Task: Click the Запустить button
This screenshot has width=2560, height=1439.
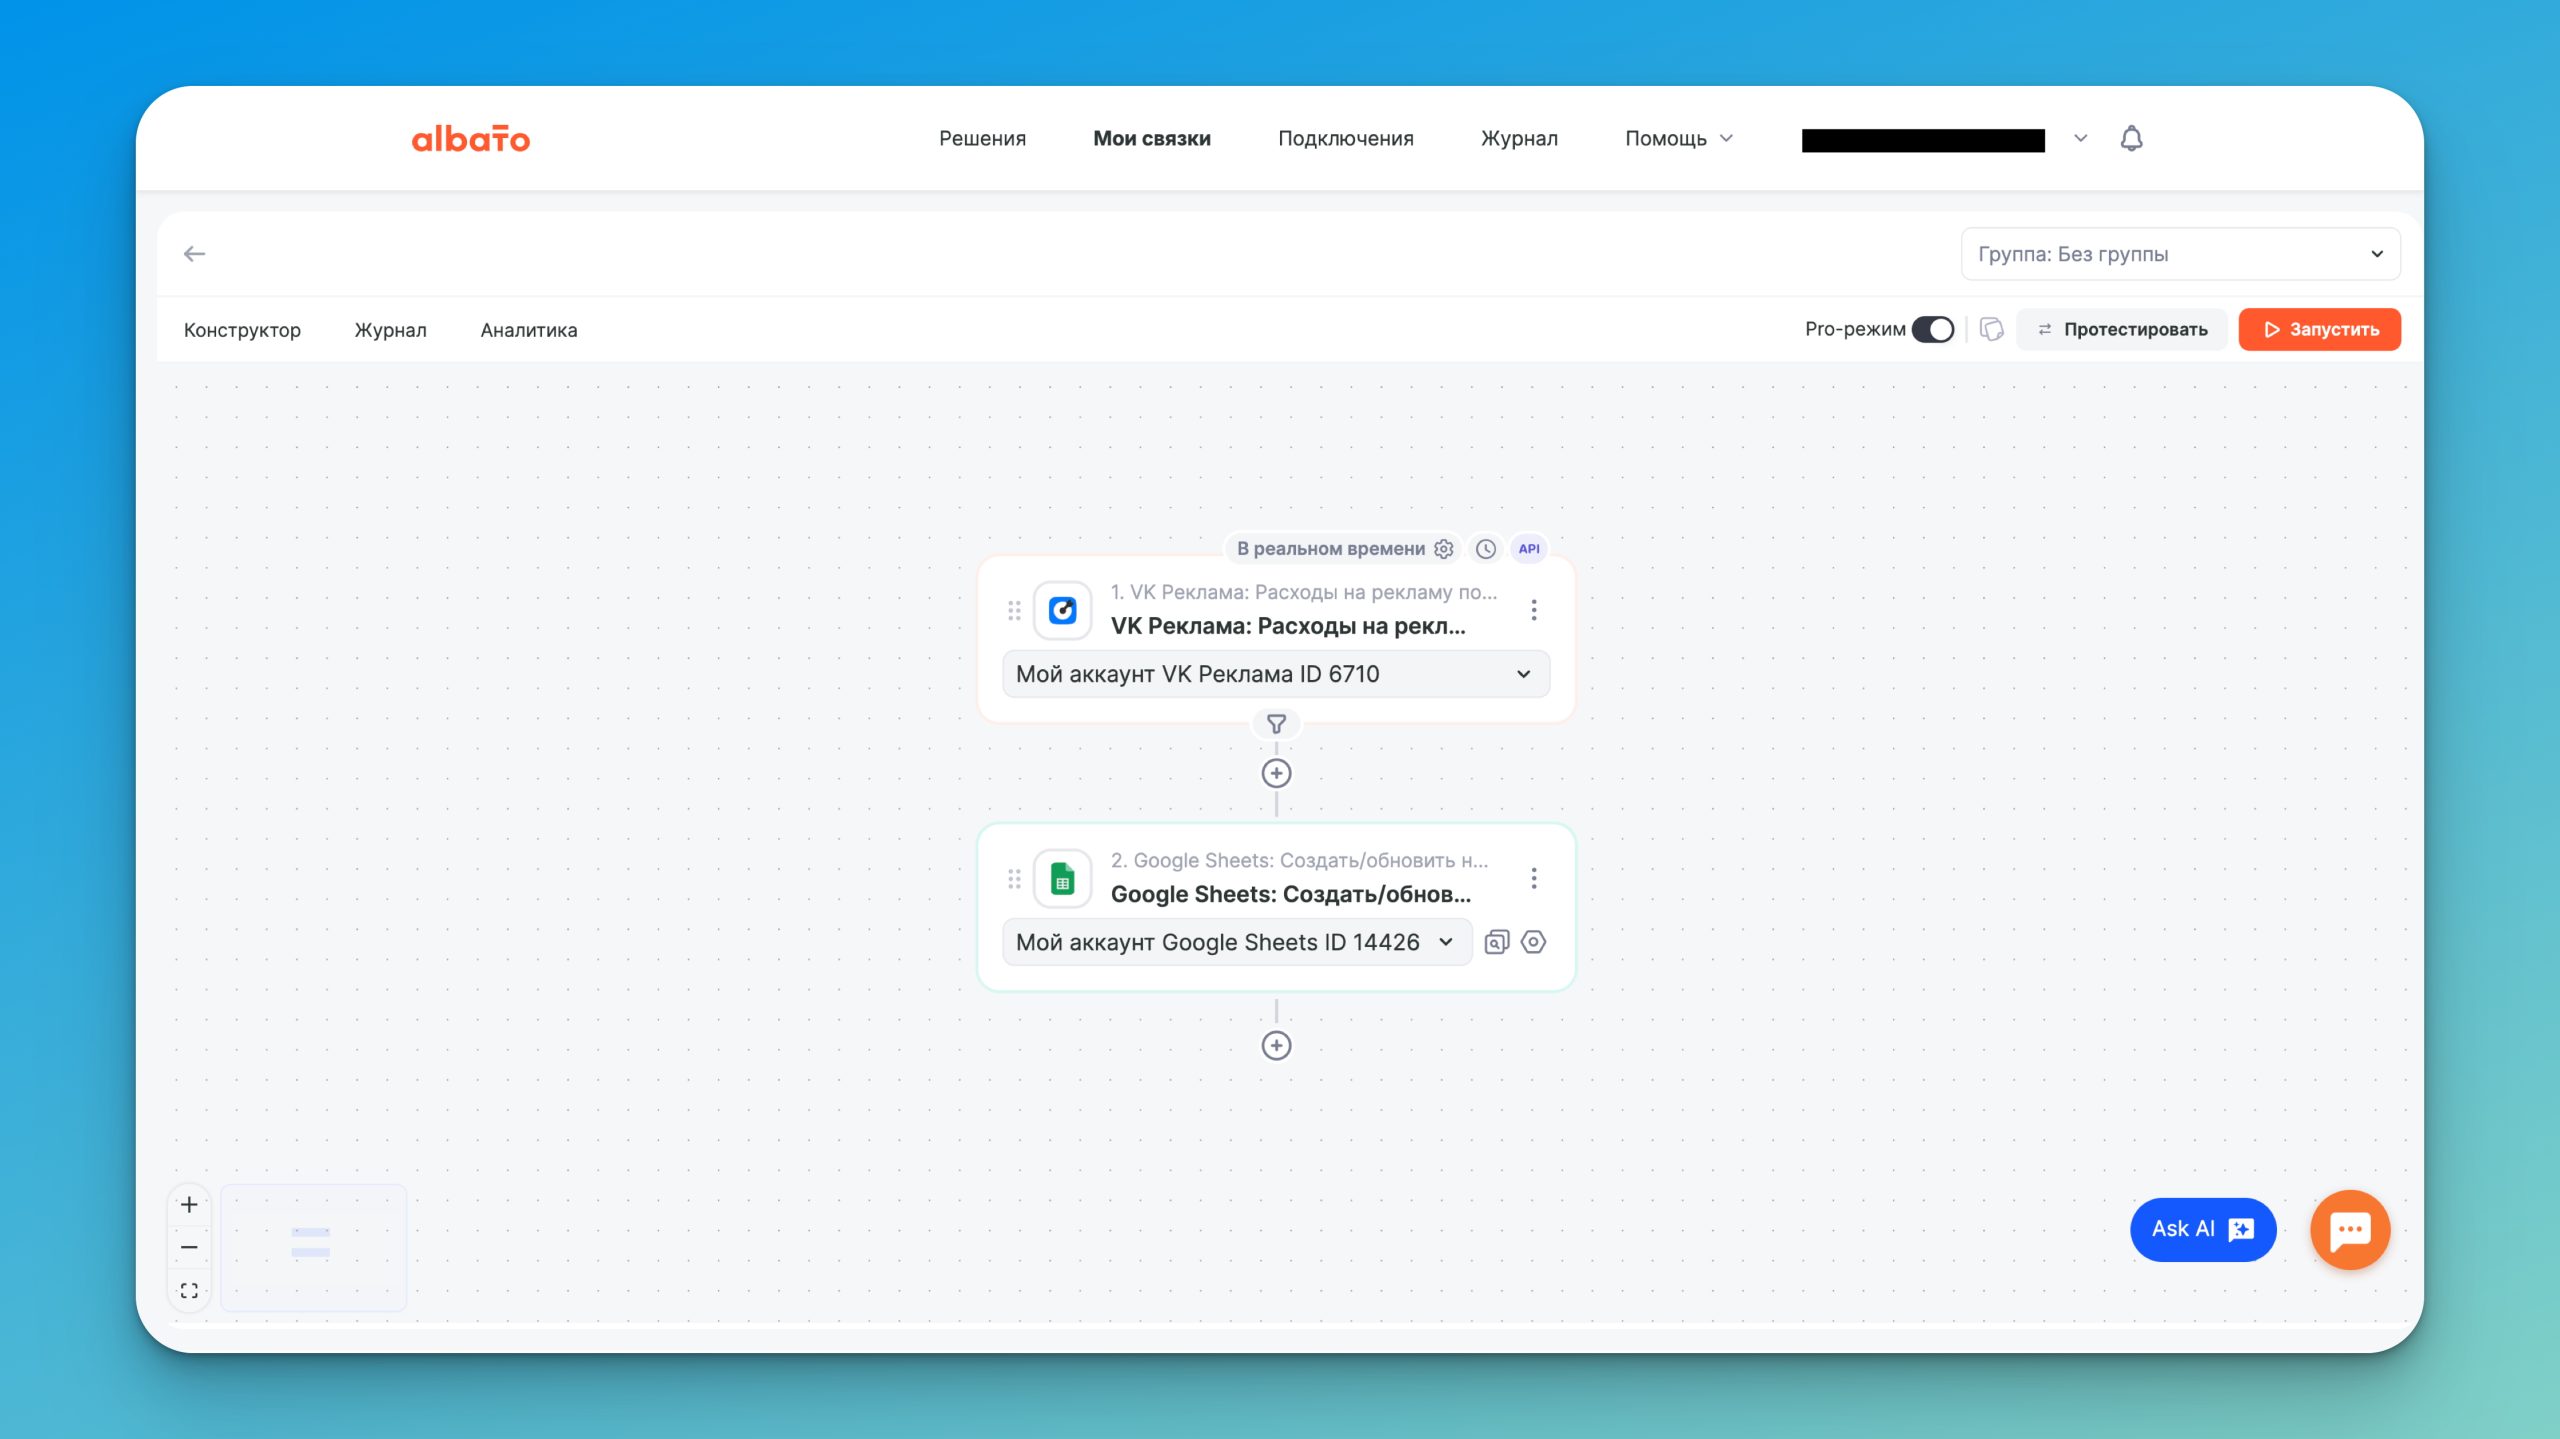Action: [2319, 329]
